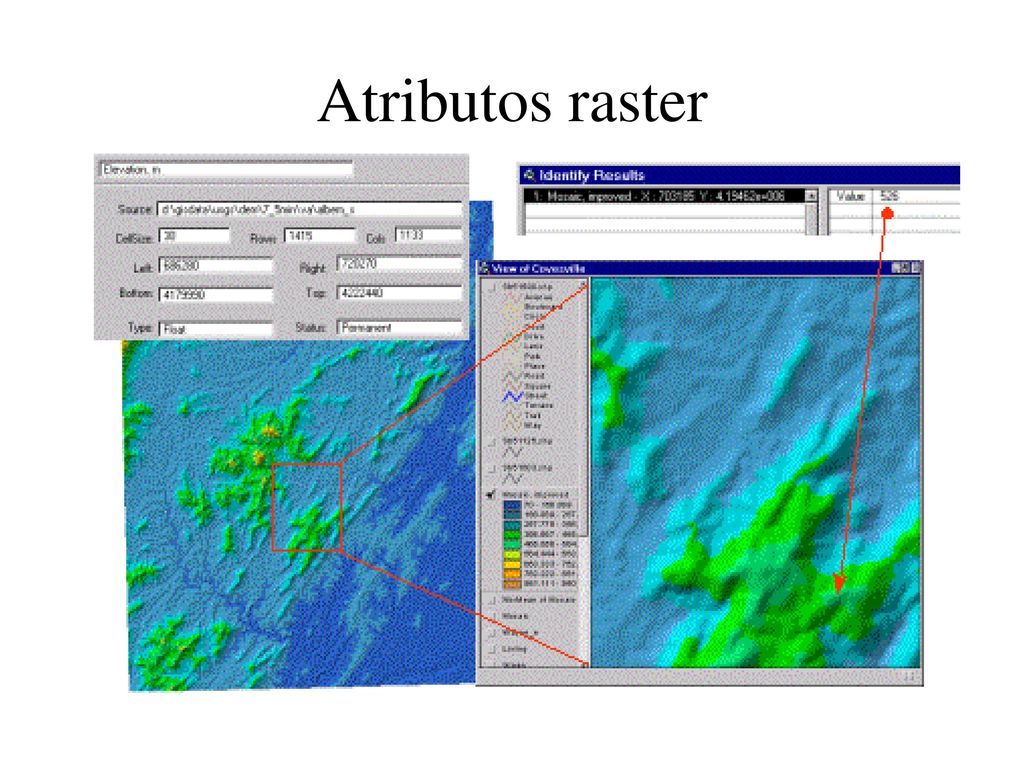Click the brown highest elevation swatch
This screenshot has height=768, width=1024.
[512, 584]
